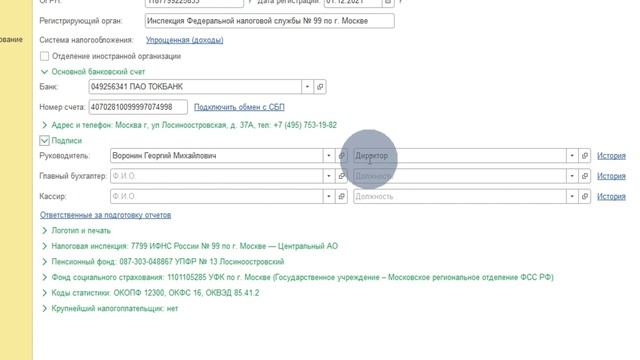Expand the Налоговая инспекция section
Image resolution: width=640 pixels, height=360 pixels.
[x=44, y=246]
